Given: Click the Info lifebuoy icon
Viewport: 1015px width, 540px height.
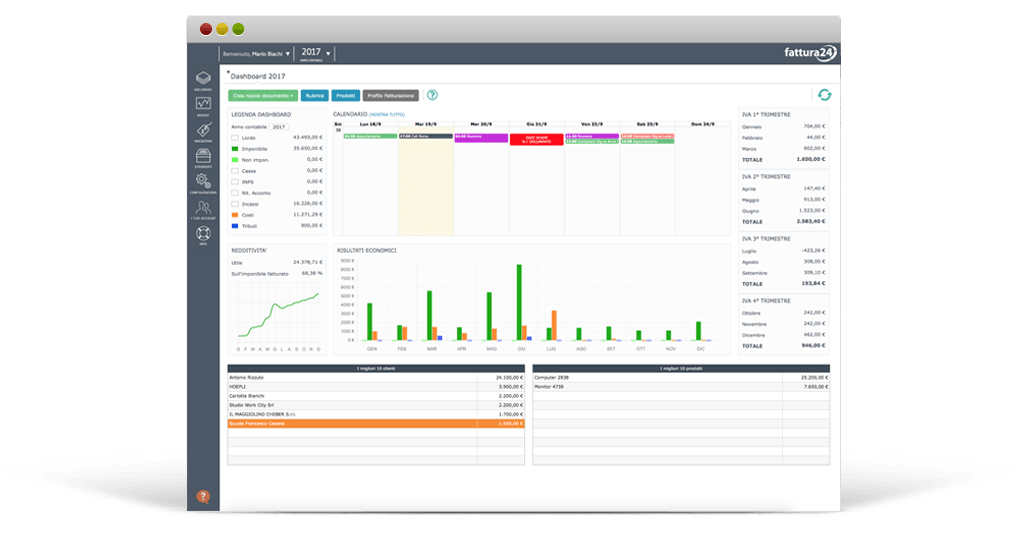Looking at the screenshot, I should pyautogui.click(x=203, y=235).
